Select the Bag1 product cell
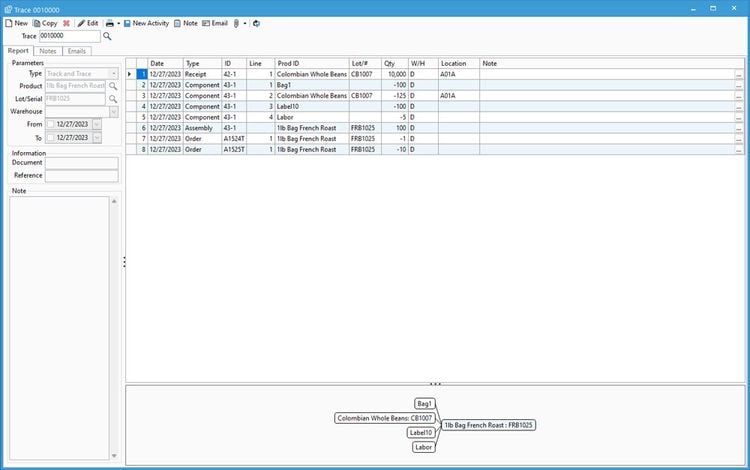The image size is (750, 470). tap(312, 85)
